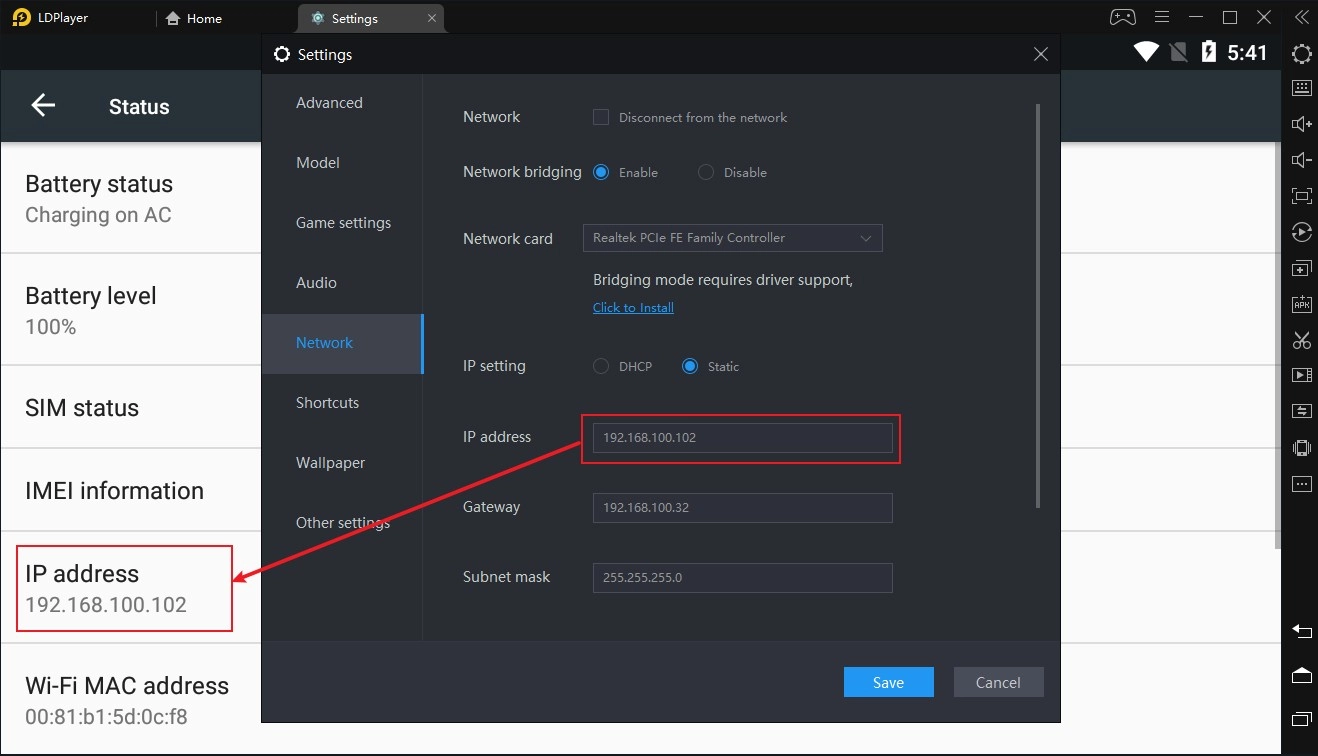1318x756 pixels.
Task: Click the Gateway input field
Action: point(742,508)
